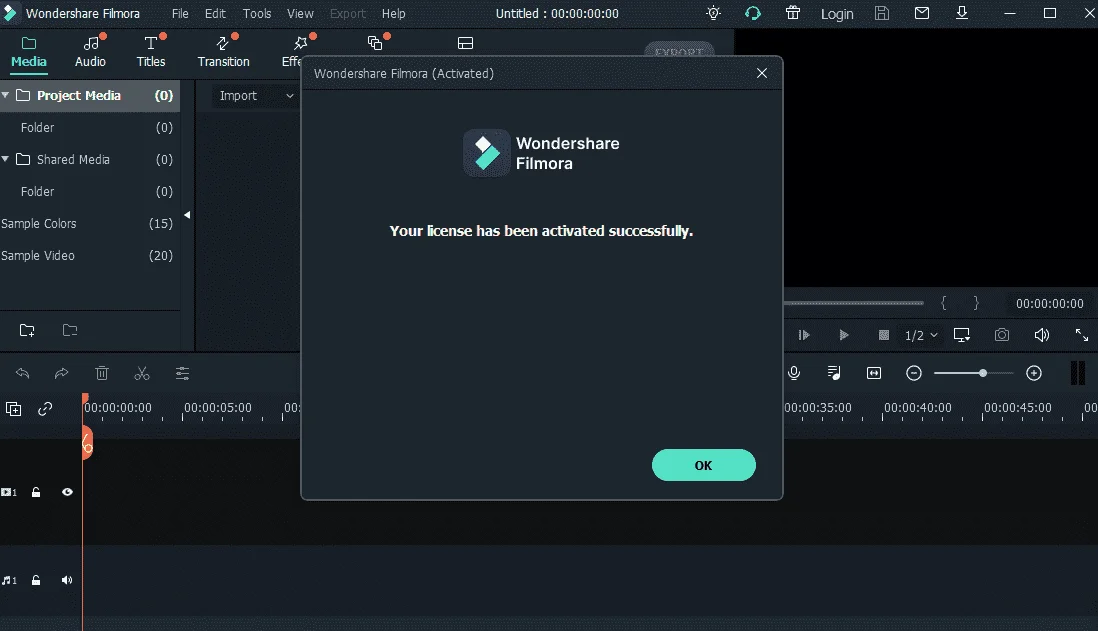Screen dimensions: 1098x631
Task: Open the Edit menu
Action: pyautogui.click(x=215, y=13)
